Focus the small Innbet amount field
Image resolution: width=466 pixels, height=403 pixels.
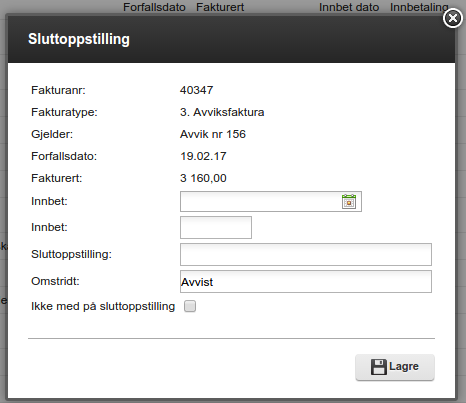pyautogui.click(x=216, y=227)
